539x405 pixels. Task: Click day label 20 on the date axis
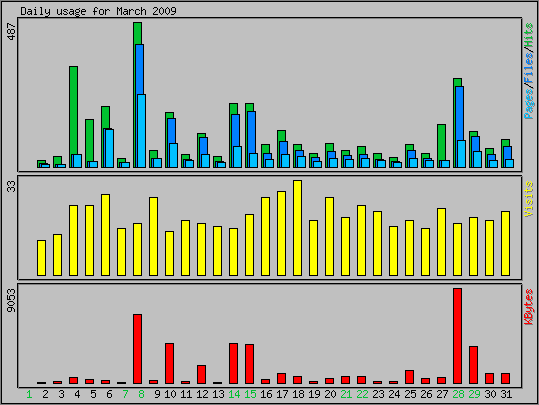pyautogui.click(x=330, y=394)
